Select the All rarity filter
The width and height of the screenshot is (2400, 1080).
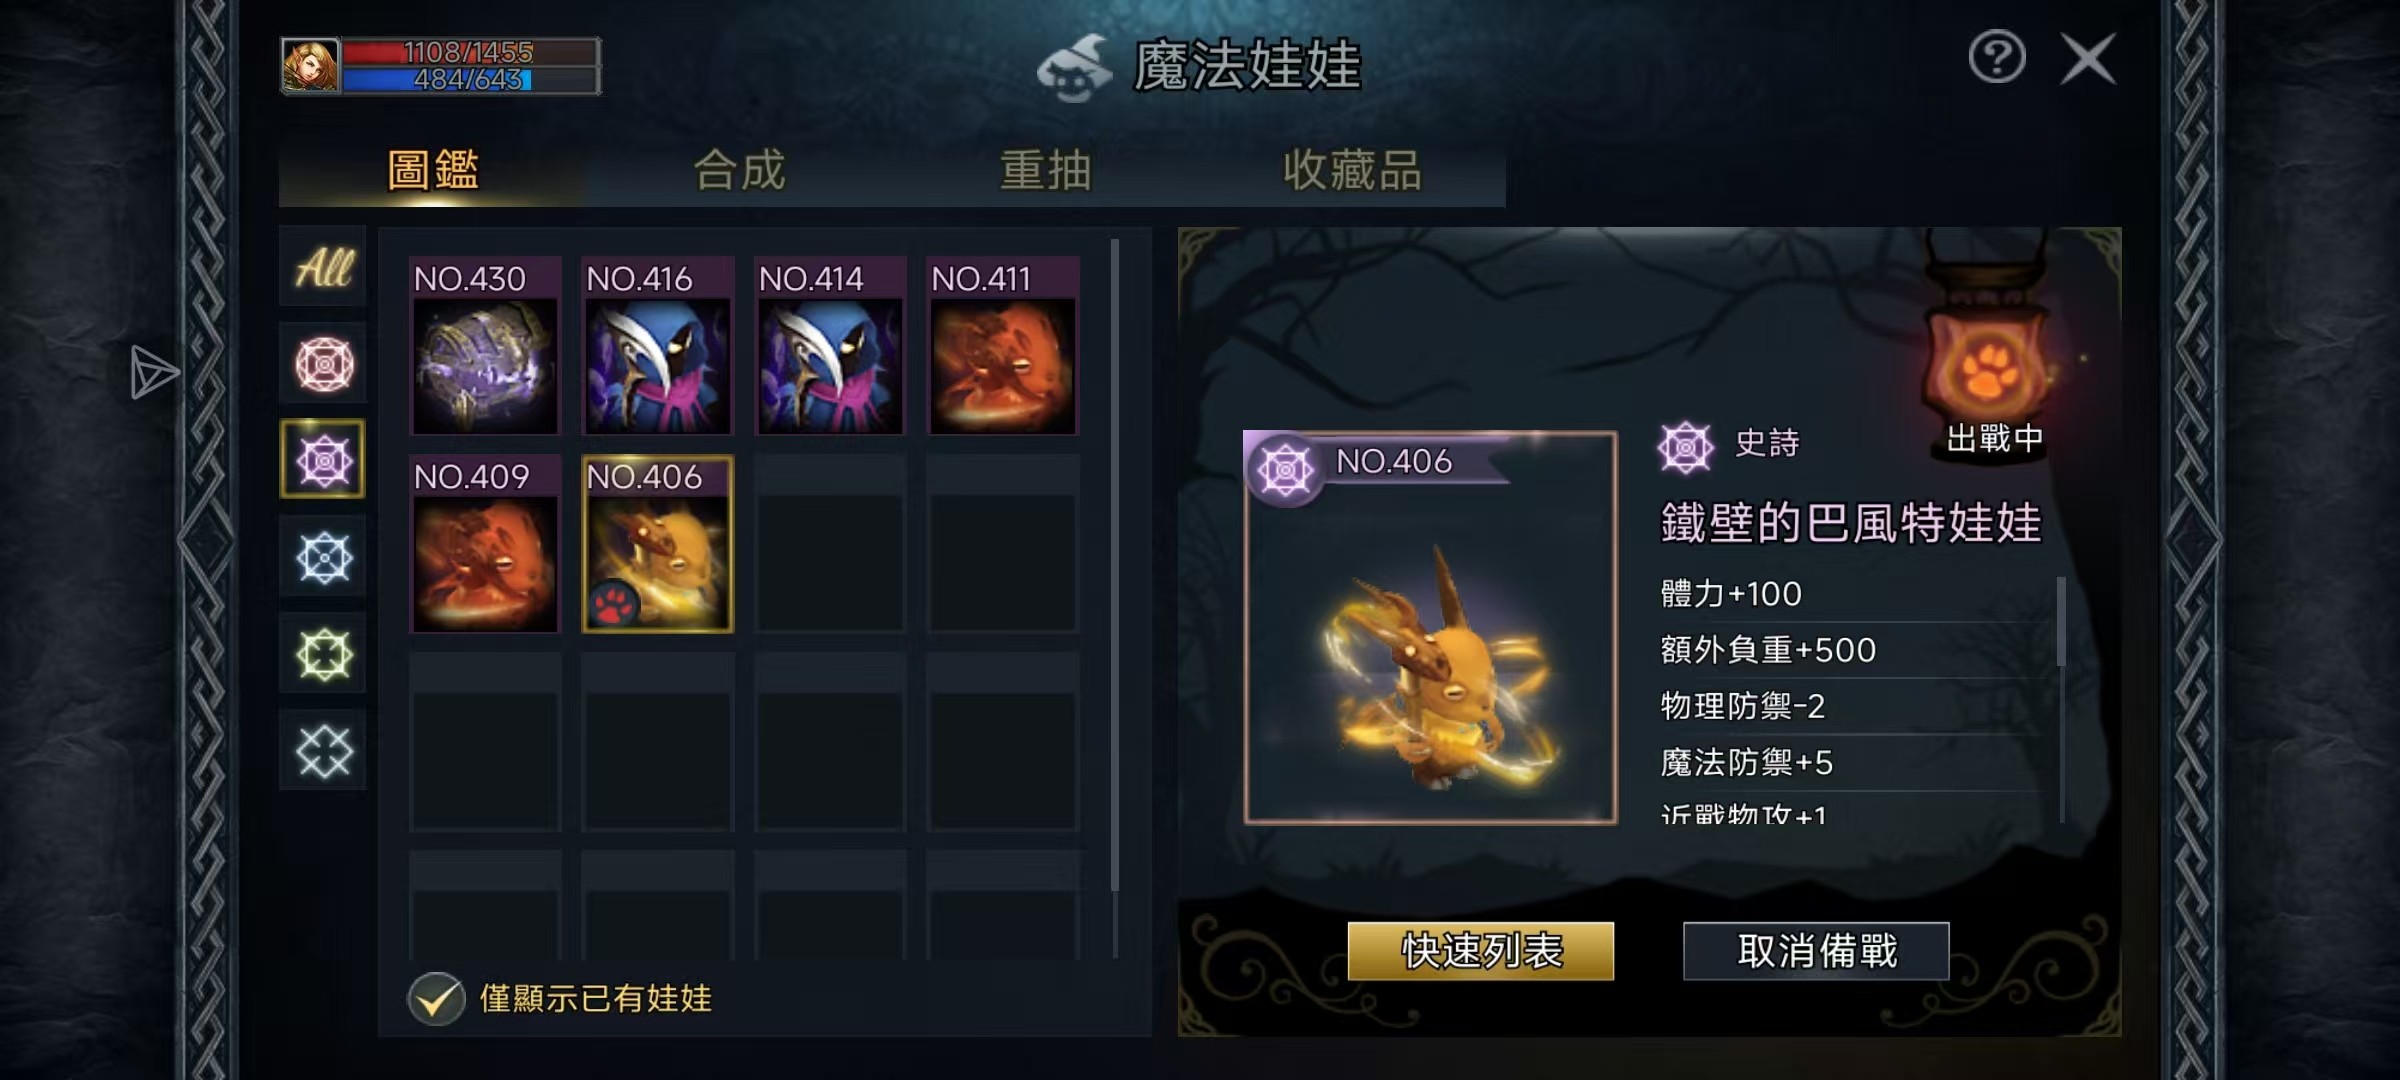[x=323, y=267]
